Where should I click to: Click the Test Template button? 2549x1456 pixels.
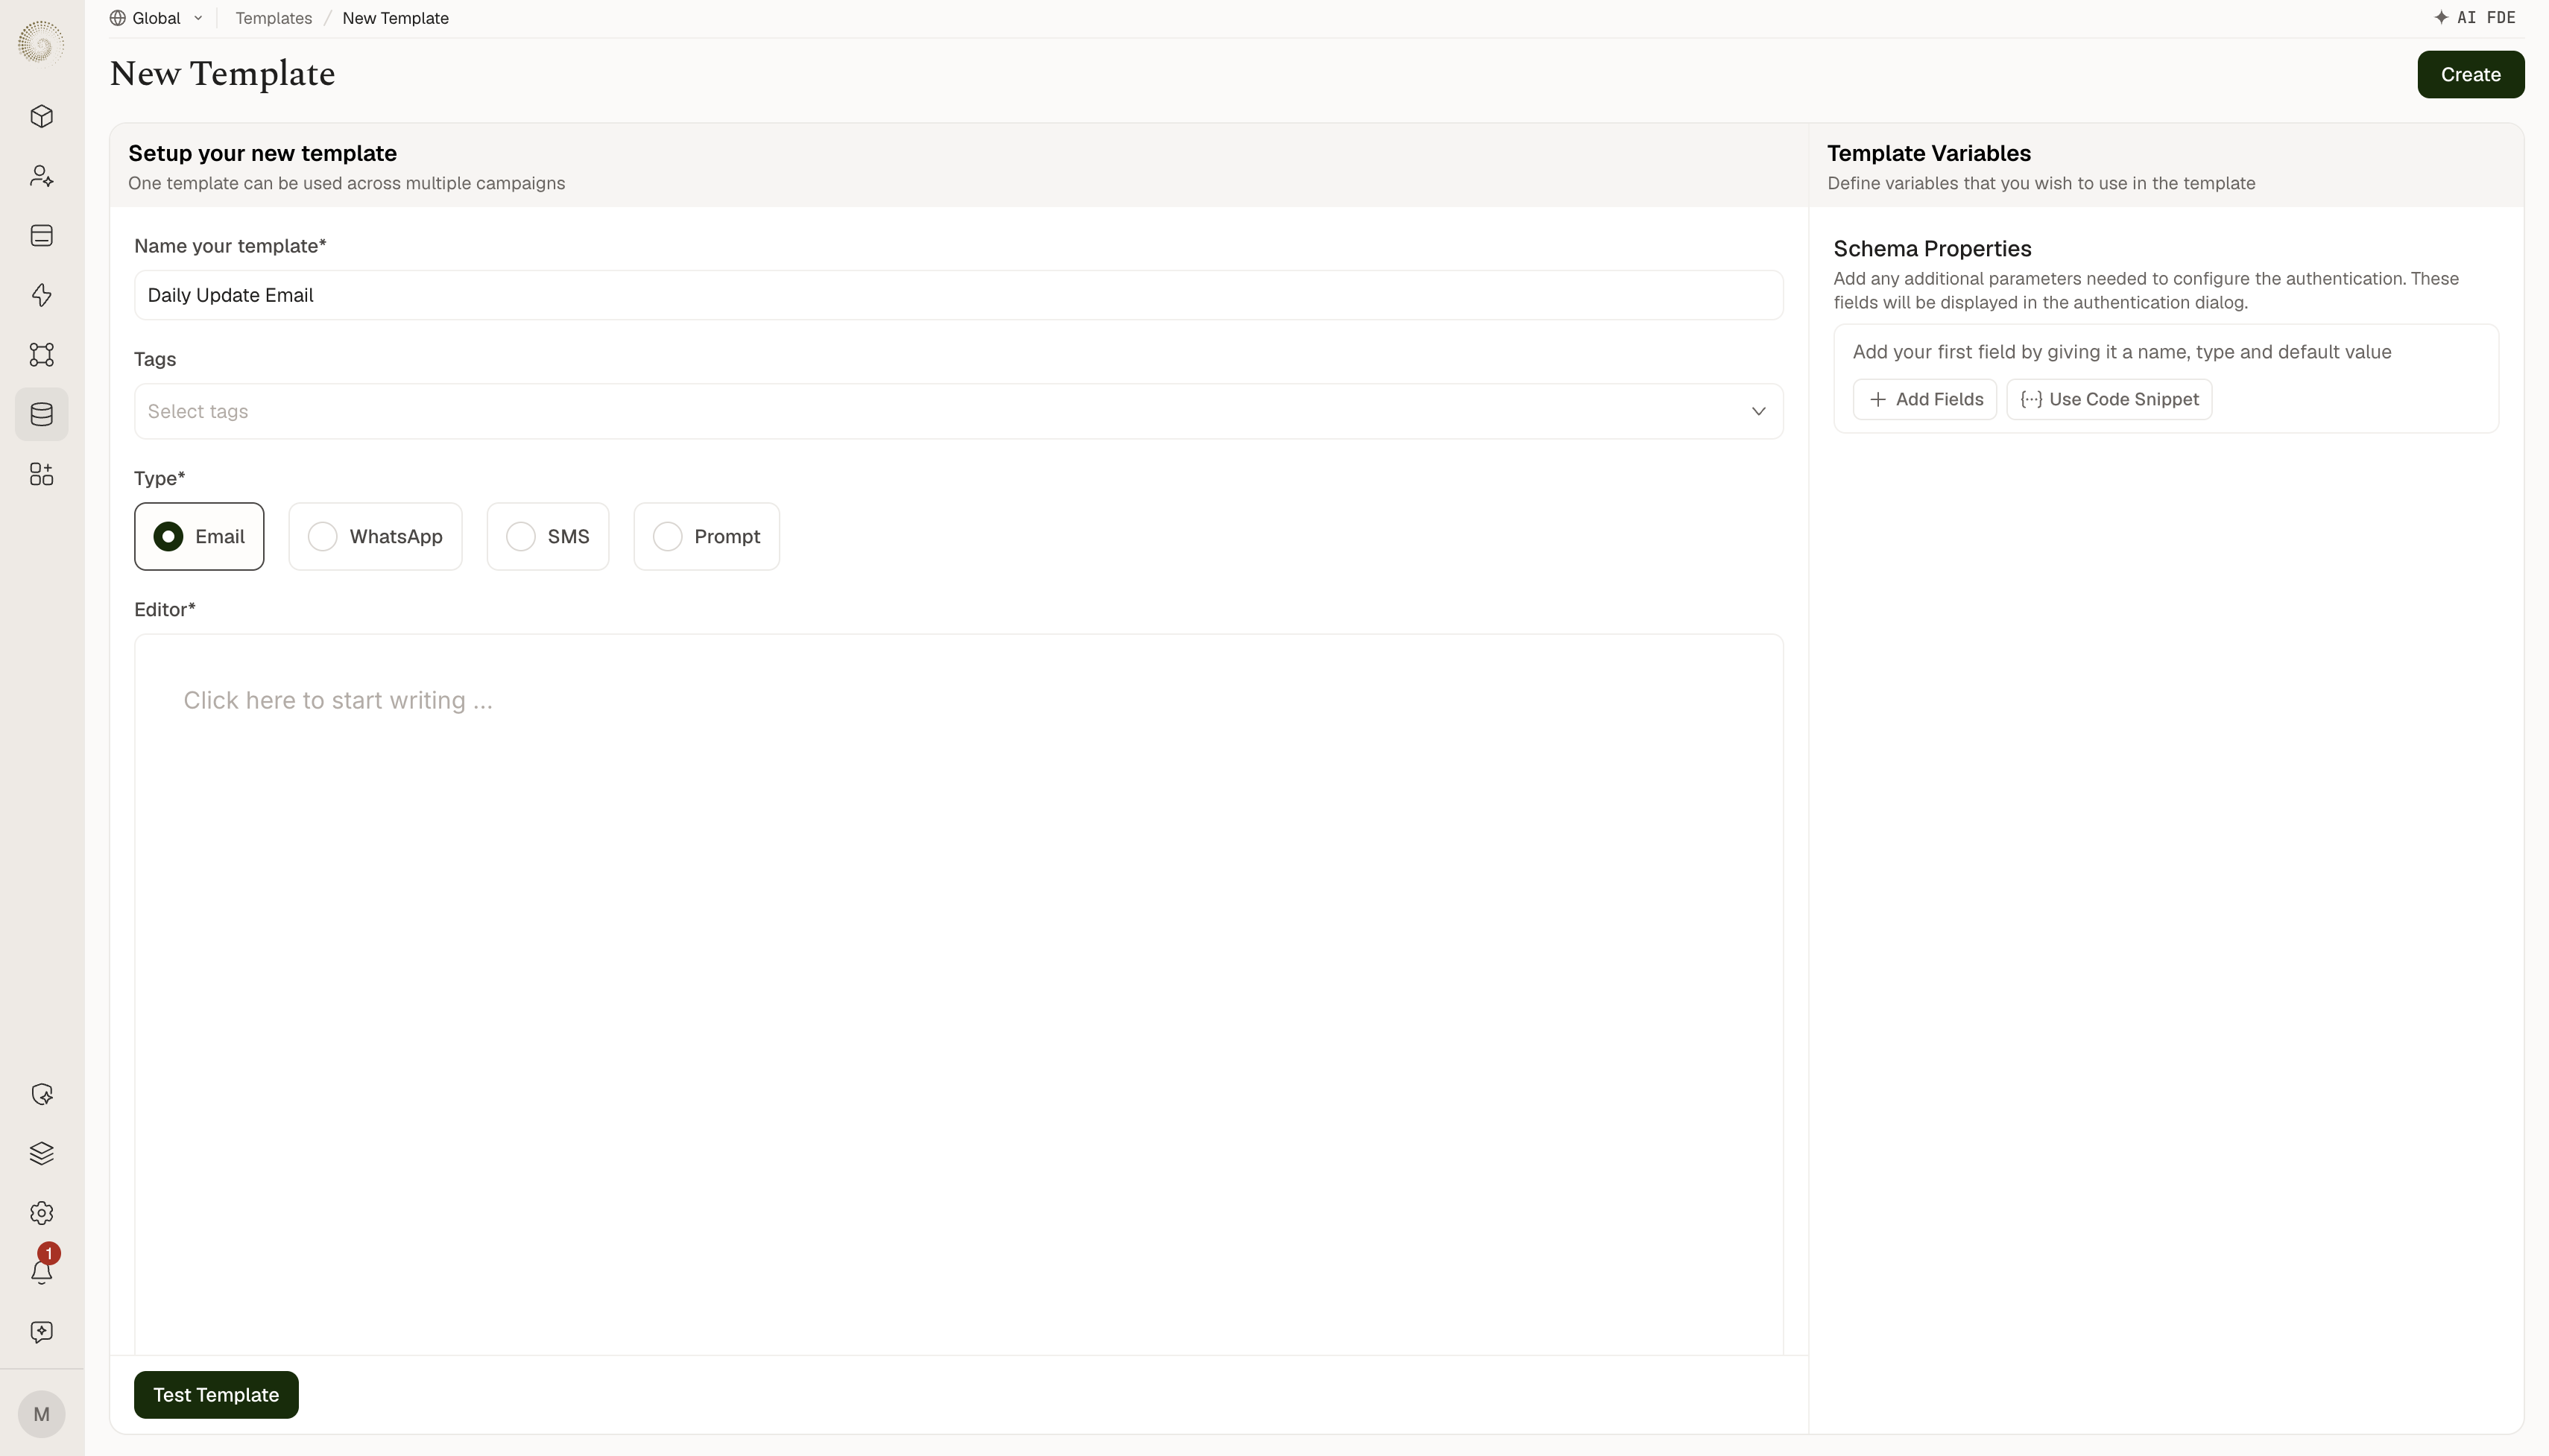[216, 1394]
